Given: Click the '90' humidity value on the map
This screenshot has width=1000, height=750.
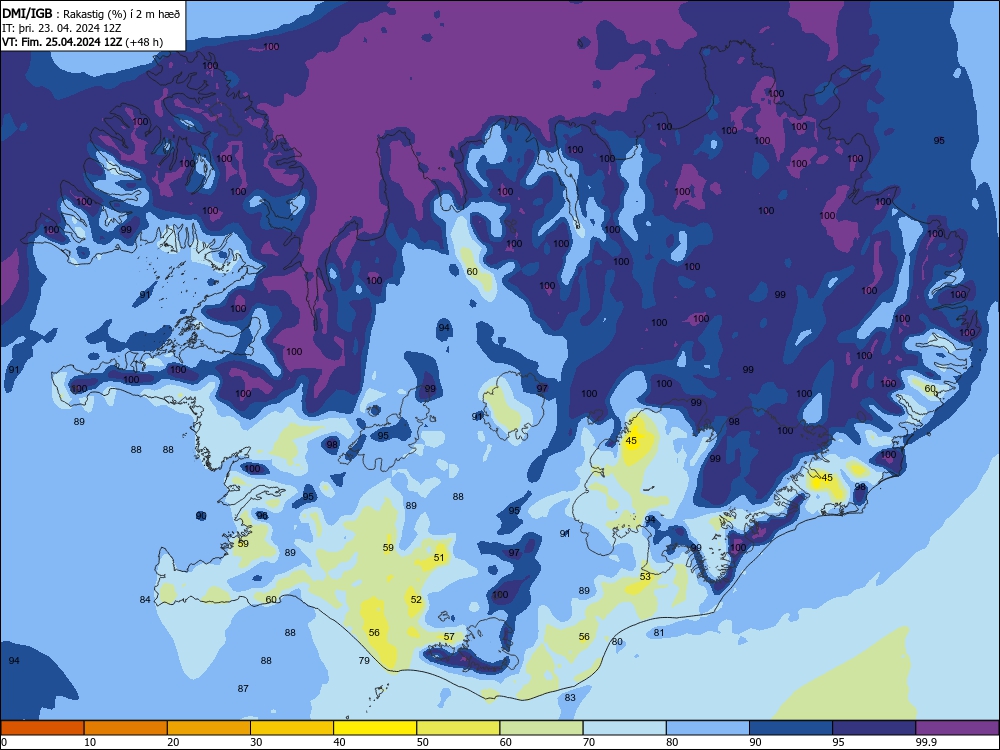Looking at the screenshot, I should pos(201,515).
